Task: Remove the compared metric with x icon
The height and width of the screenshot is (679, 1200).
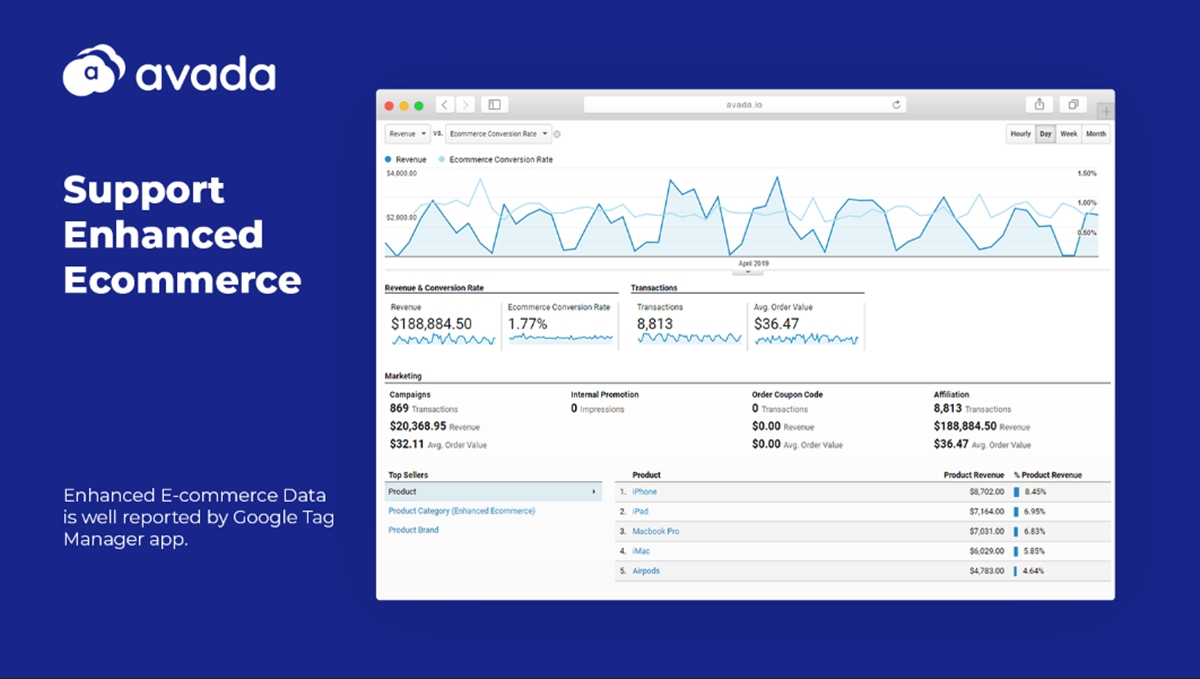Action: click(557, 134)
